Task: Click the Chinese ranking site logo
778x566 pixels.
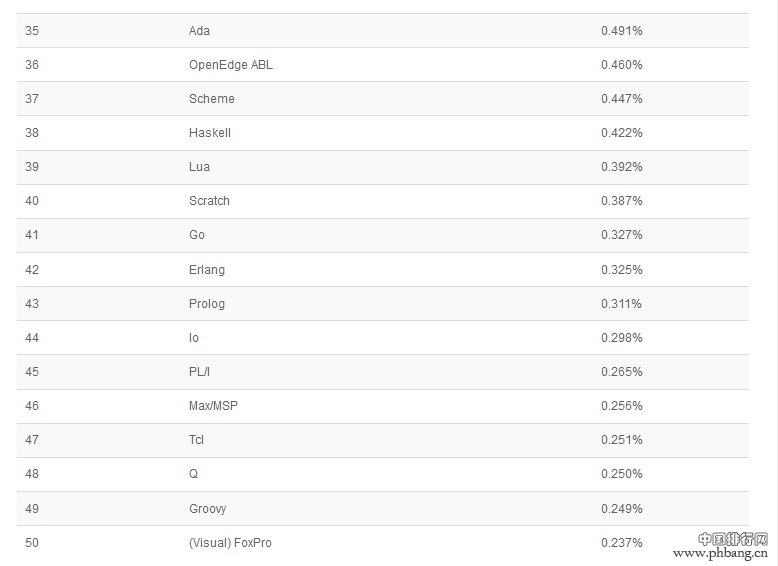Action: (x=732, y=539)
